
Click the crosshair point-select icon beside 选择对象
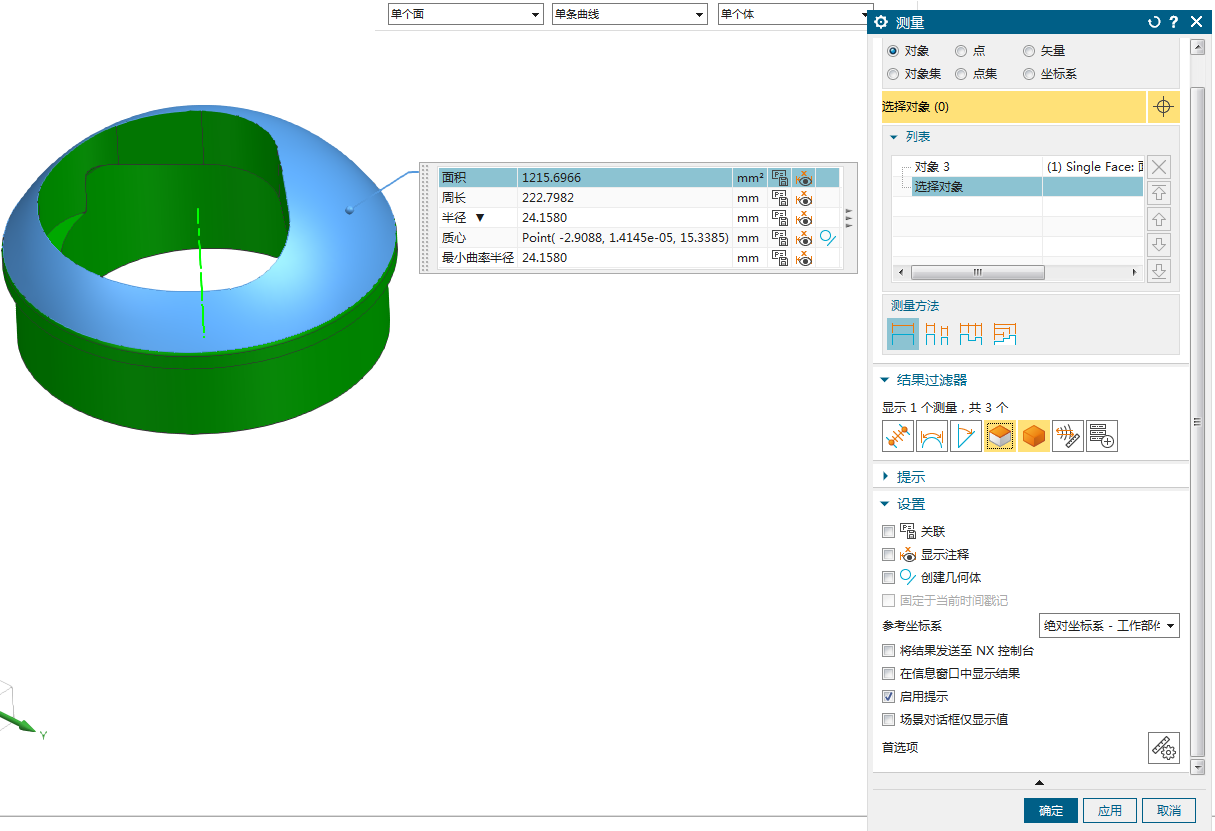[x=1162, y=107]
